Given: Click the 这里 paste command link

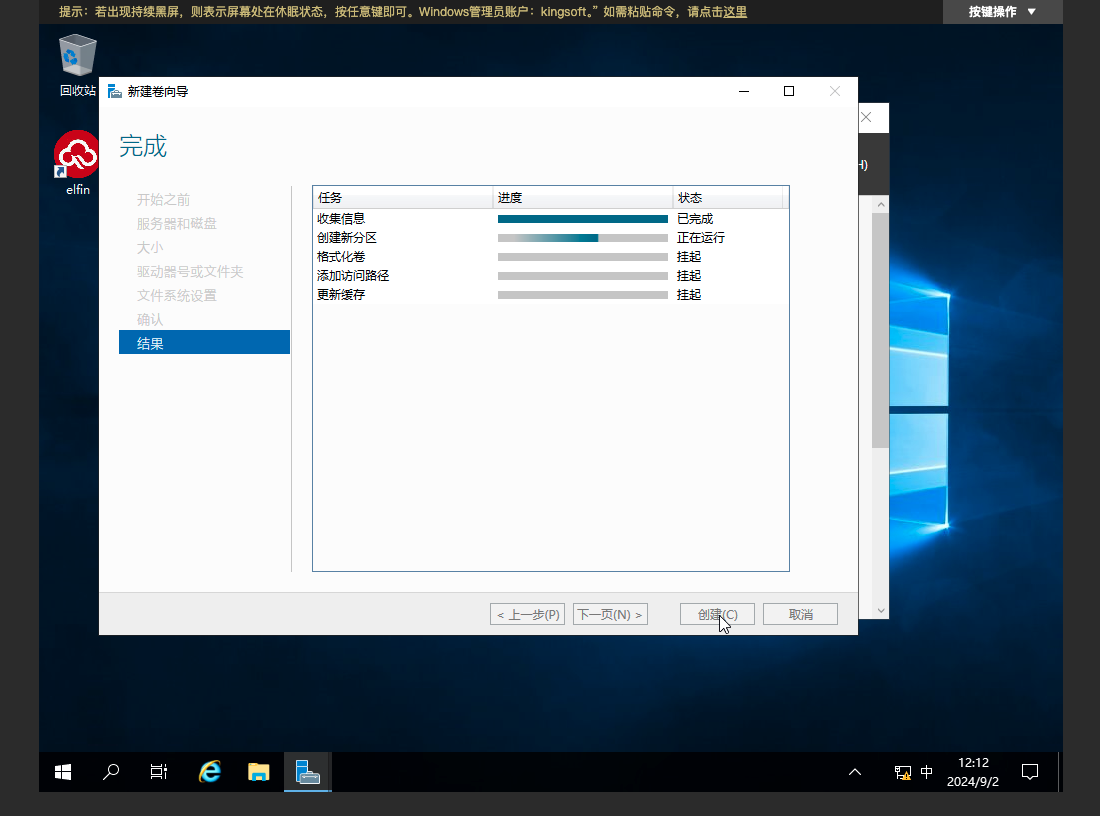Looking at the screenshot, I should point(735,12).
